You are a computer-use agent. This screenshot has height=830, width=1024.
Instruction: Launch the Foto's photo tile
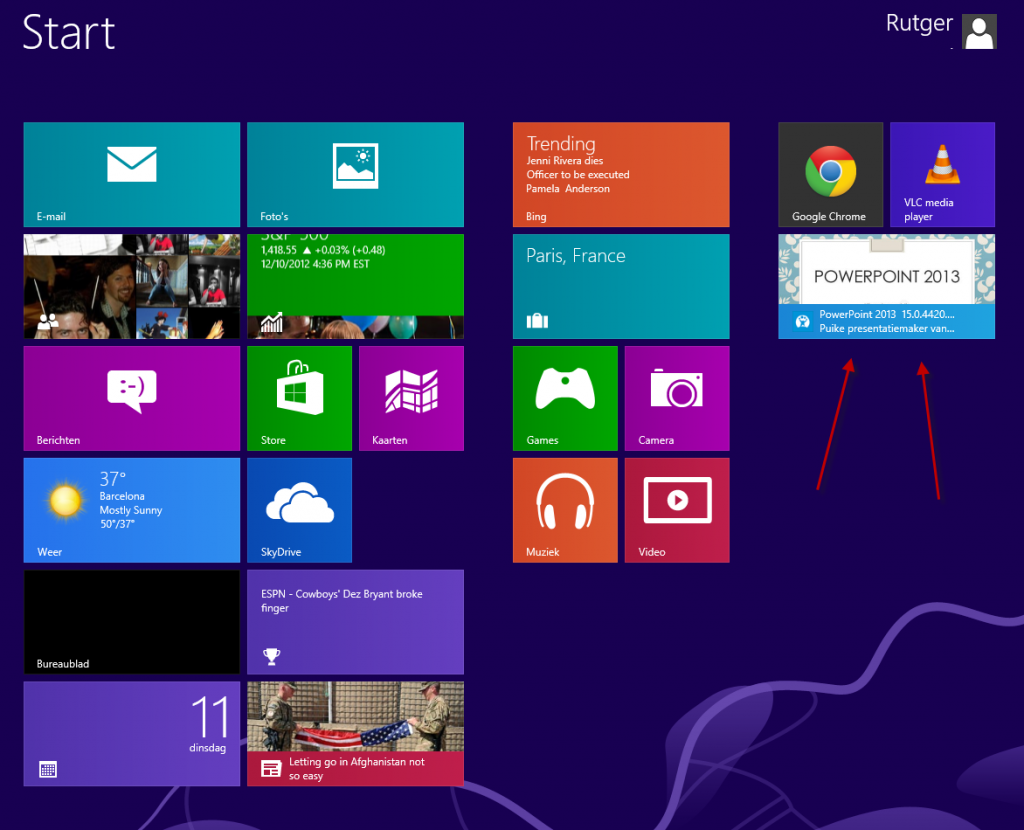pyautogui.click(x=355, y=175)
